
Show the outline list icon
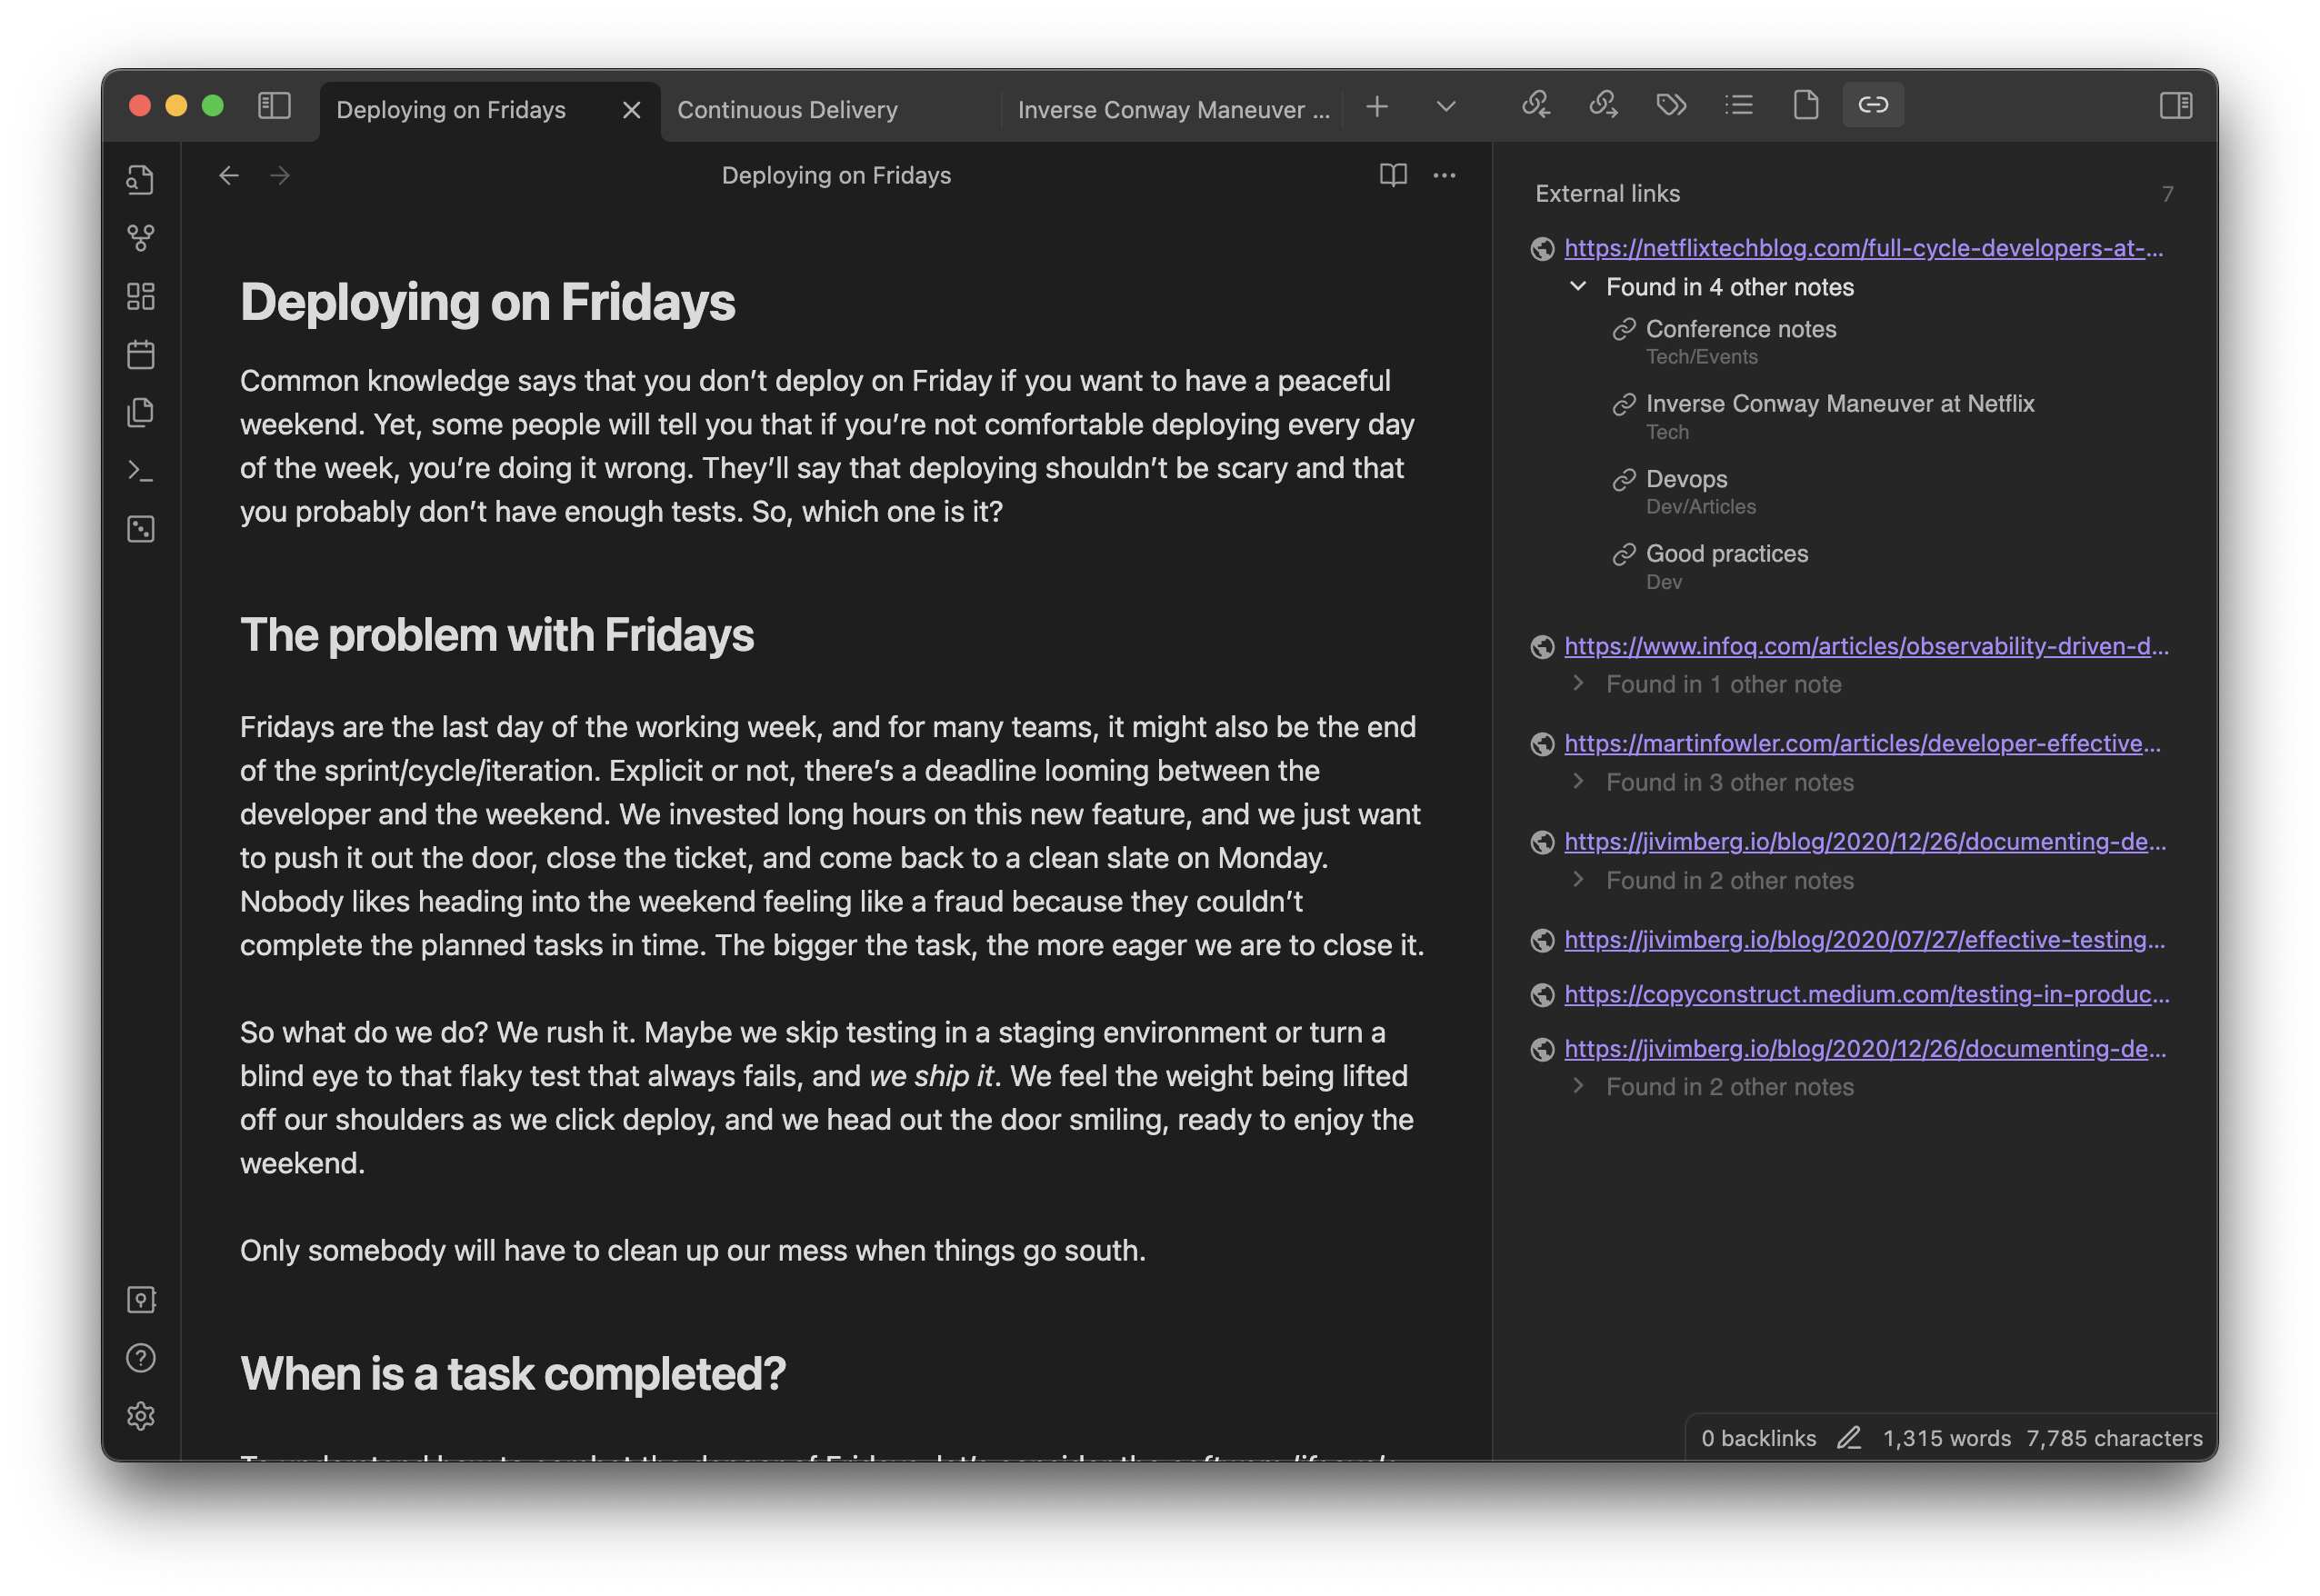tap(1739, 105)
